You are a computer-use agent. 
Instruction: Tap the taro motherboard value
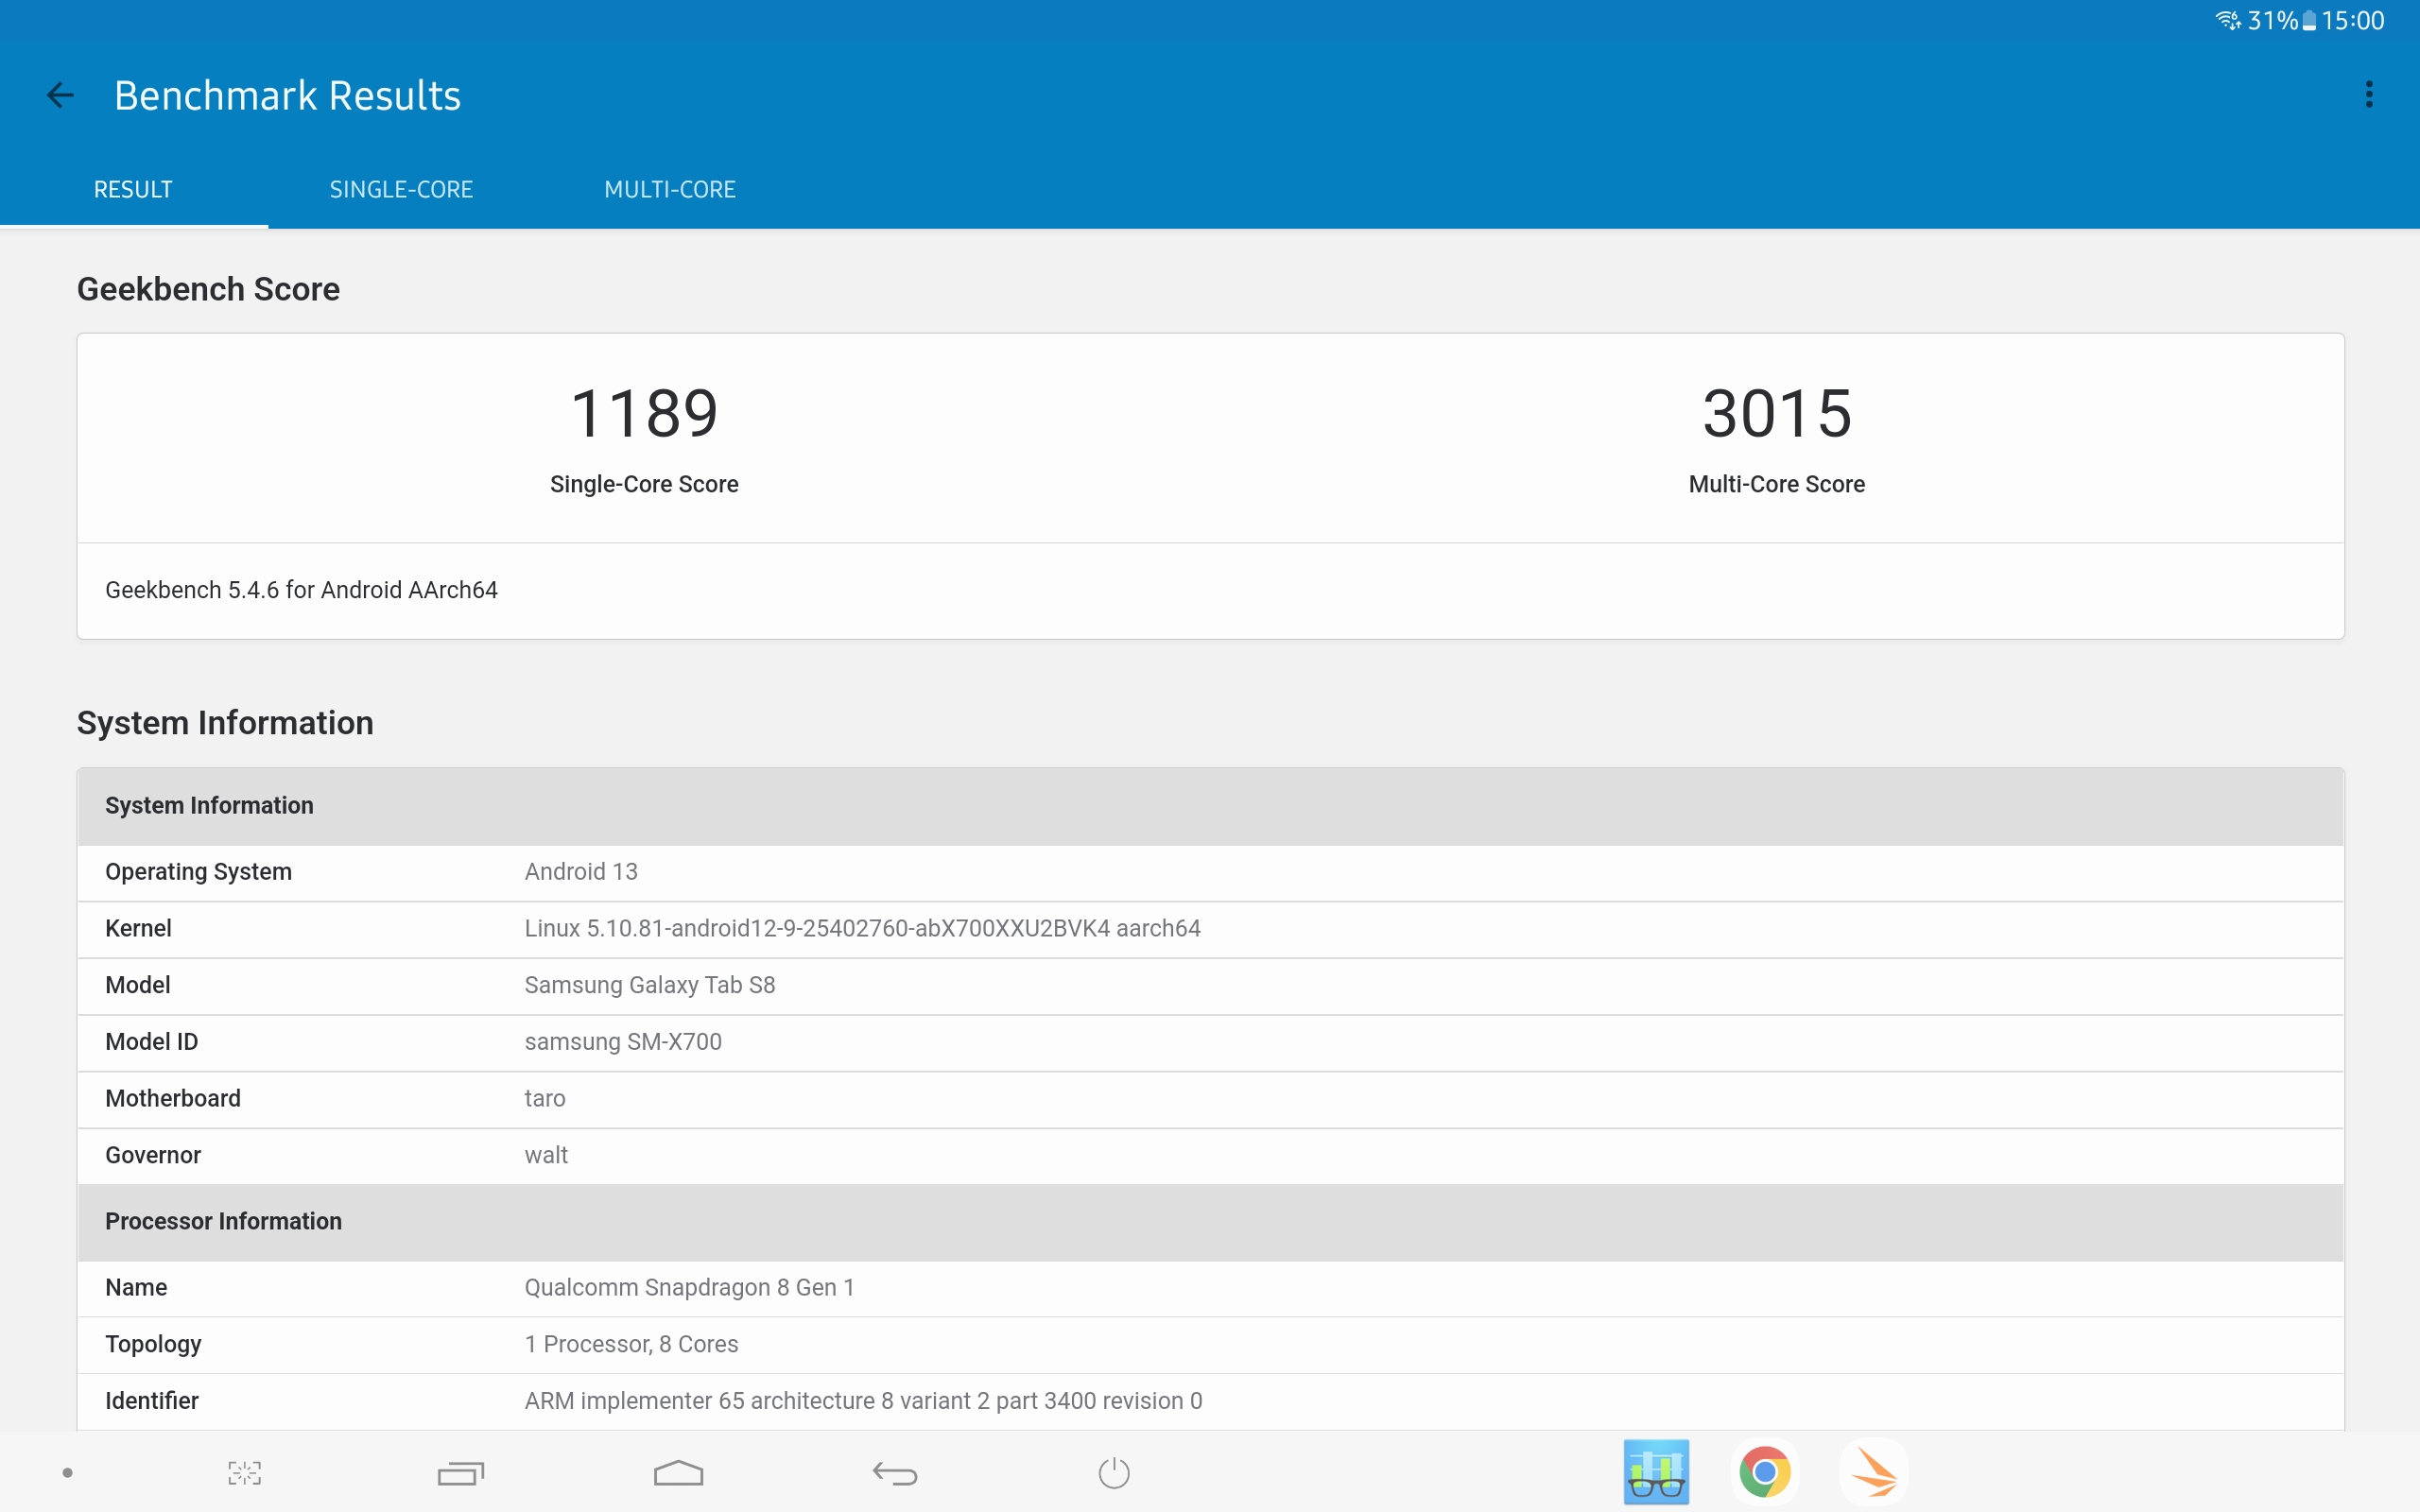545,1099
